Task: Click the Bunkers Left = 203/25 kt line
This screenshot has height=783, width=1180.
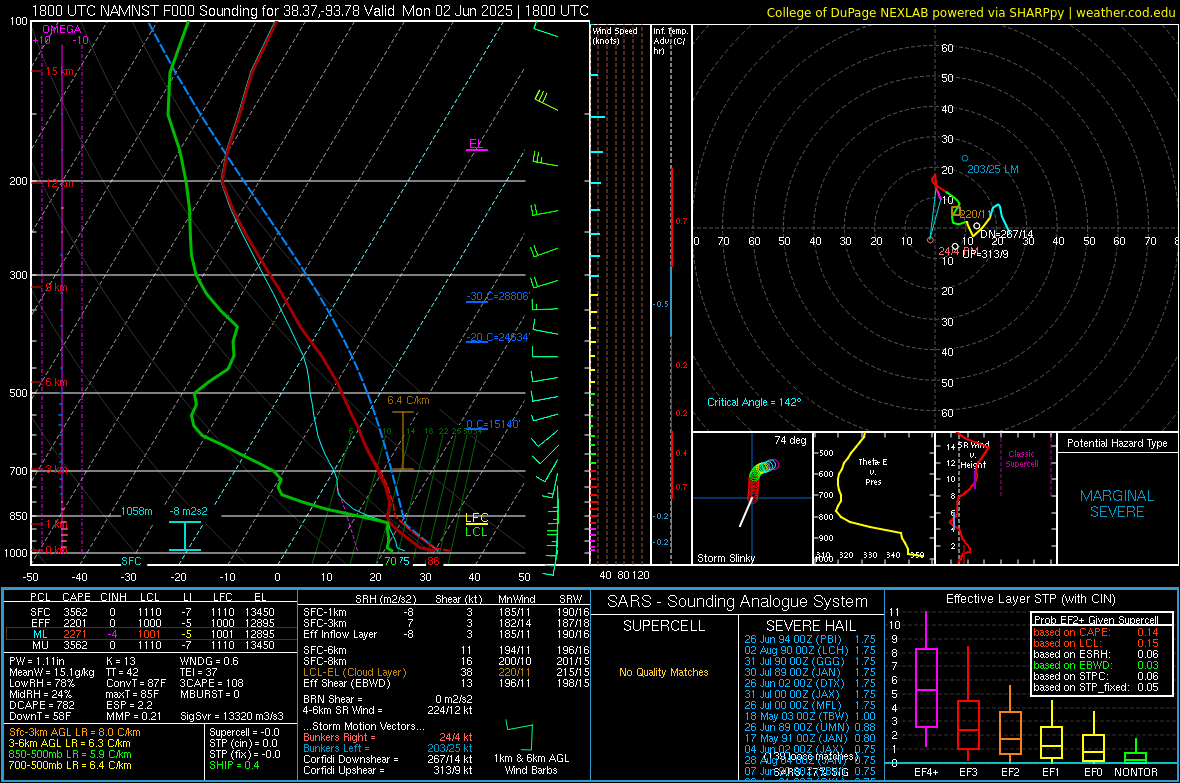Action: coord(388,748)
